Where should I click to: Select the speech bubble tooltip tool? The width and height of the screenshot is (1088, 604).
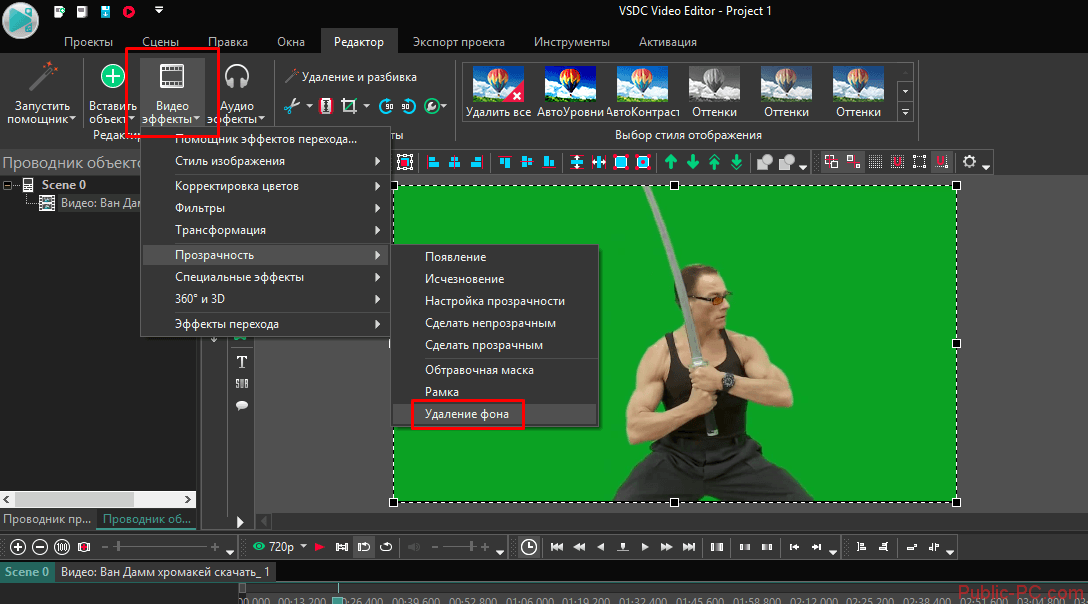[x=241, y=406]
